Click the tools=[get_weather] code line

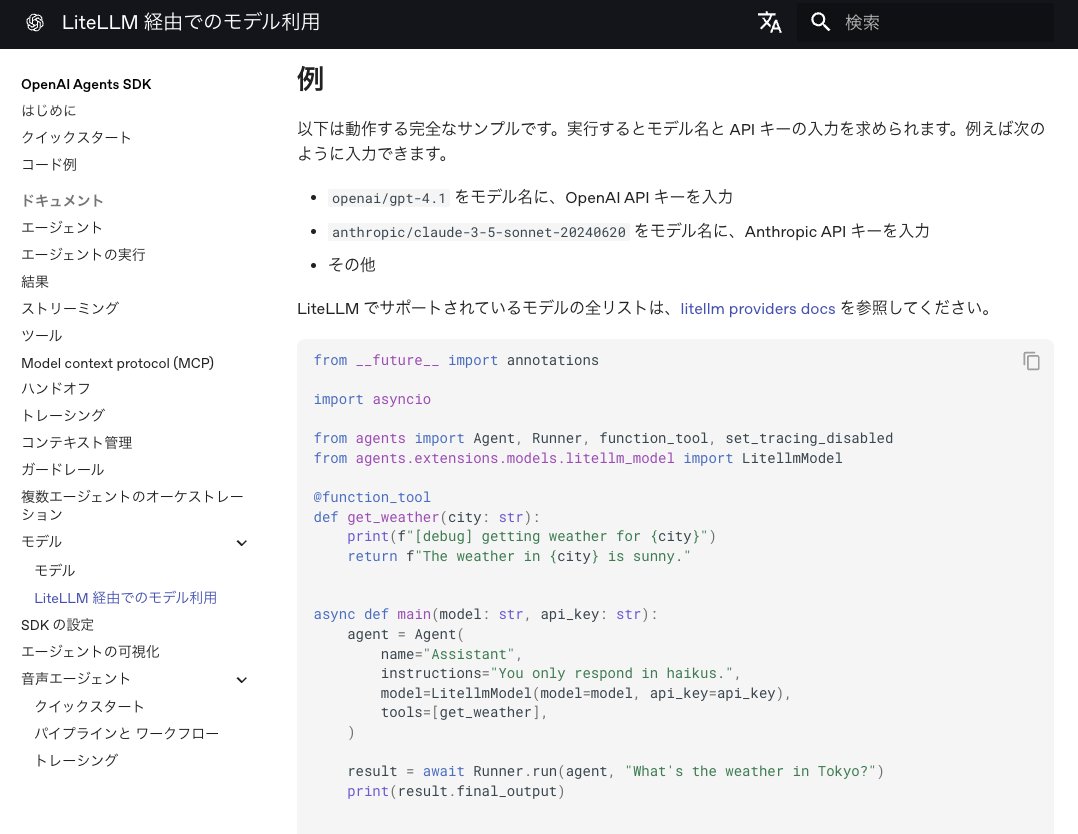coord(464,713)
